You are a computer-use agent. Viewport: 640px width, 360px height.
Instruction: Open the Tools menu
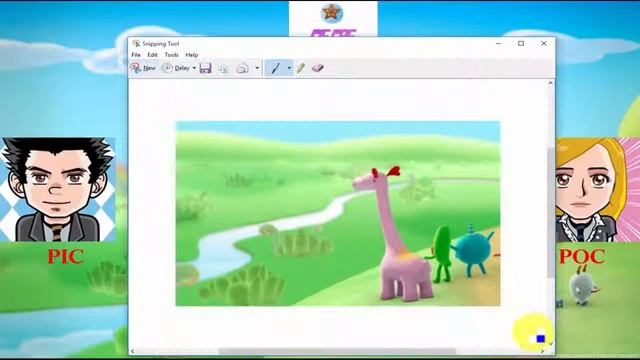pos(171,55)
